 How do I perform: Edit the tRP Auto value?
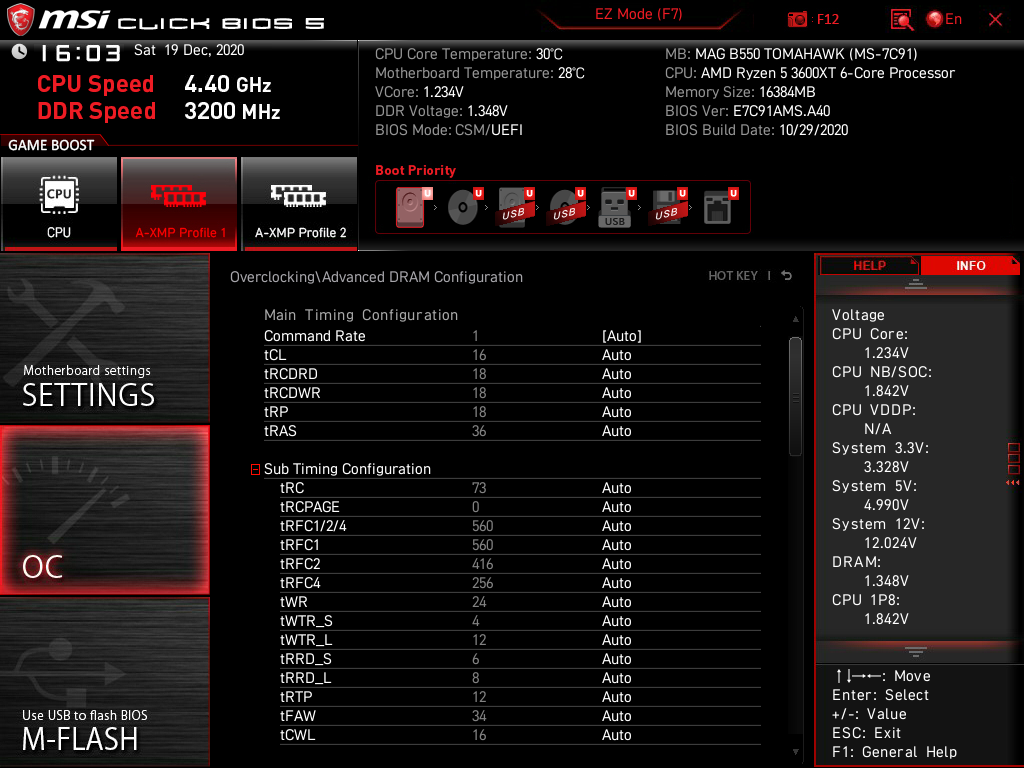(616, 411)
